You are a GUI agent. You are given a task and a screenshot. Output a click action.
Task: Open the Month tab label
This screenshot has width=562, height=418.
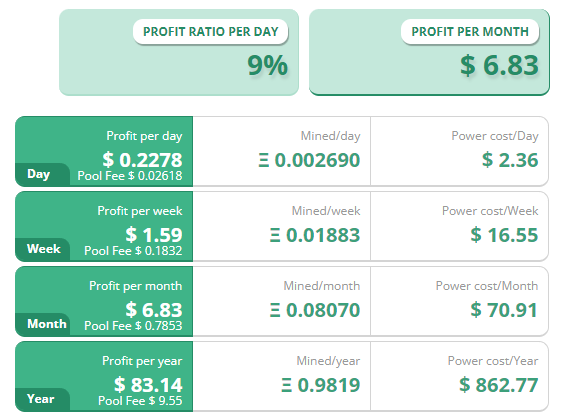point(47,324)
